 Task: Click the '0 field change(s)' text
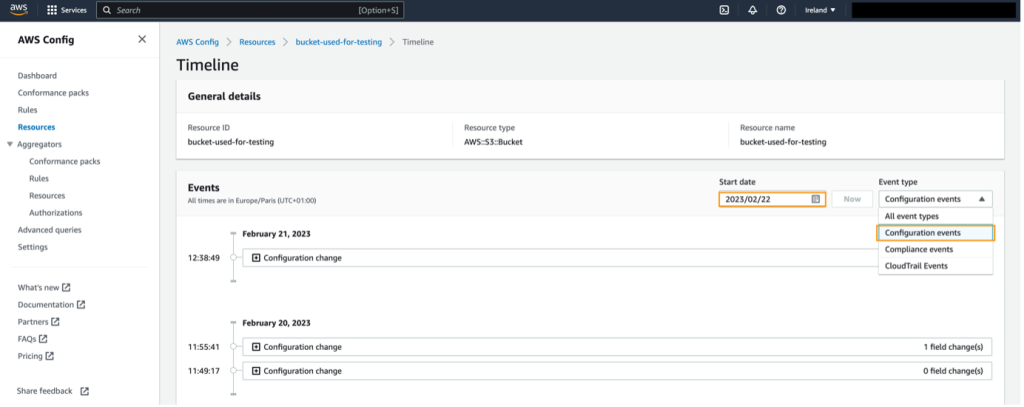pos(953,371)
